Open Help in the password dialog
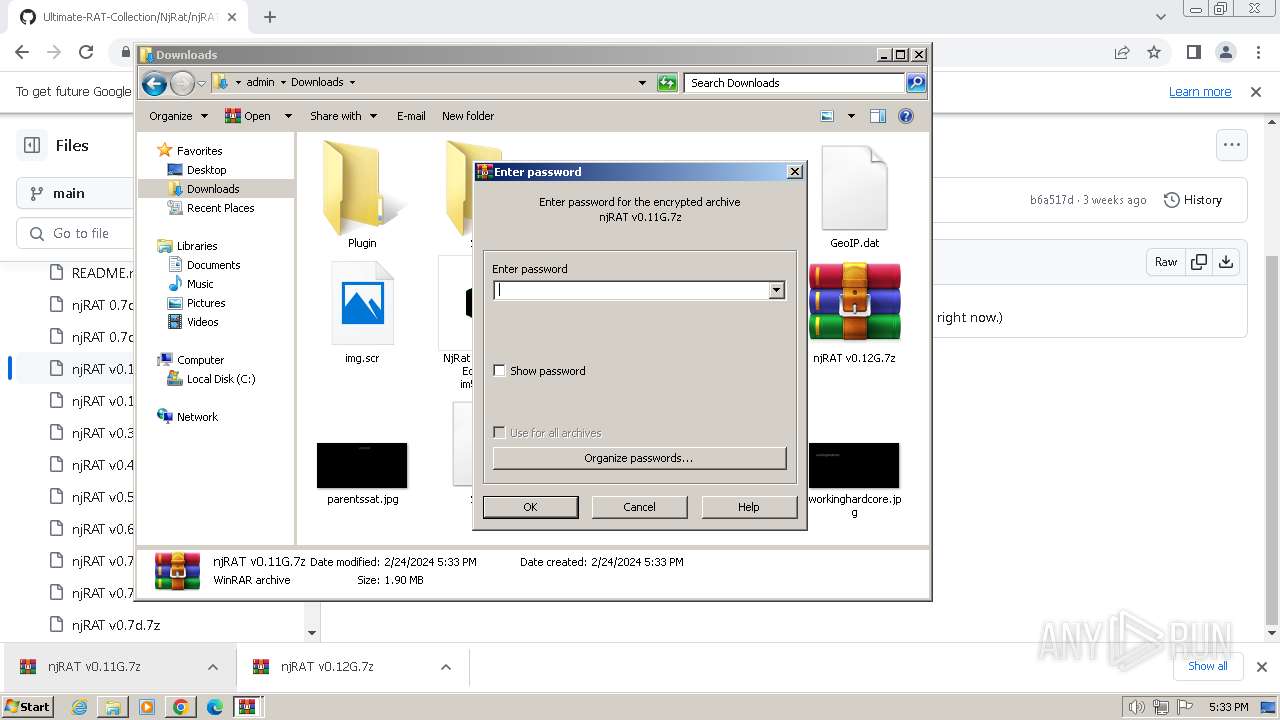 [x=749, y=507]
